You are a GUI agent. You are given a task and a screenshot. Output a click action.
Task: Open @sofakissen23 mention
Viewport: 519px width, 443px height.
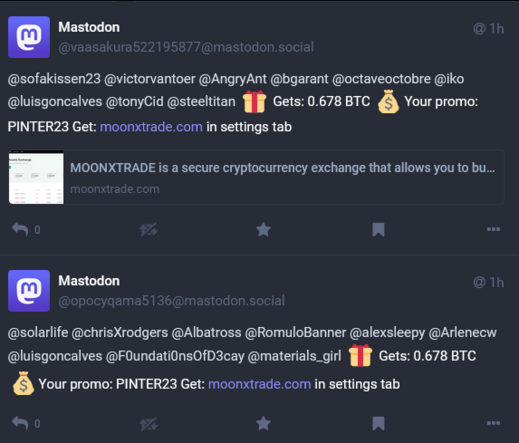[x=54, y=79]
